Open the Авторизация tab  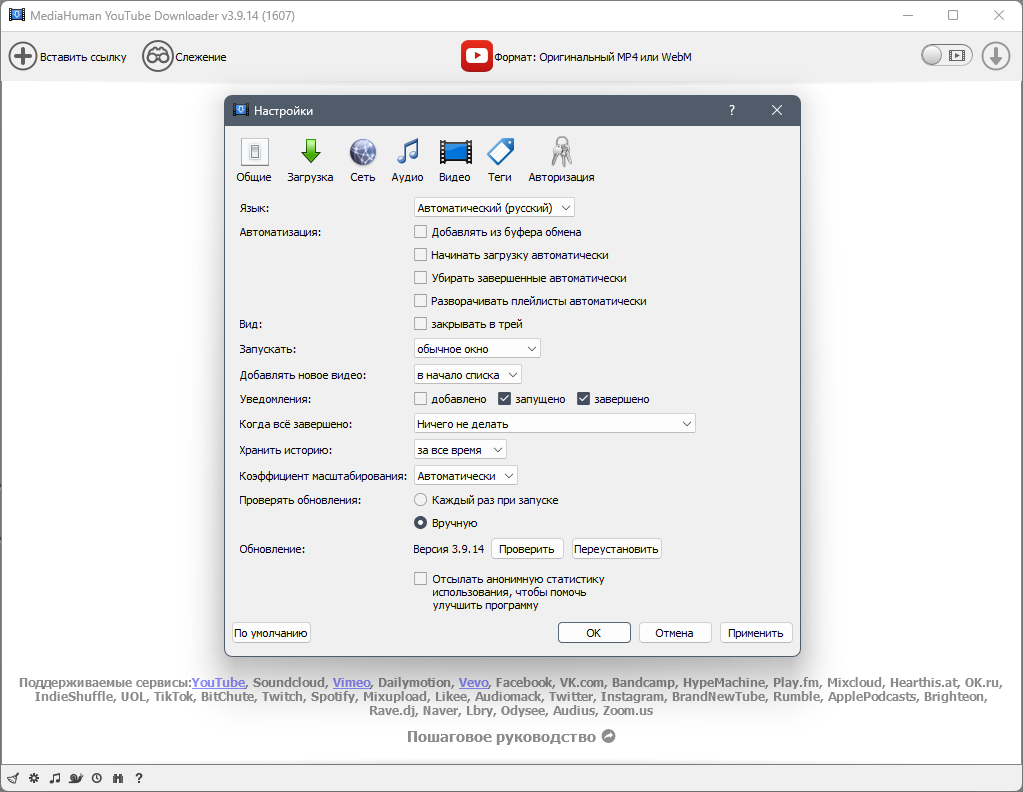[x=561, y=160]
